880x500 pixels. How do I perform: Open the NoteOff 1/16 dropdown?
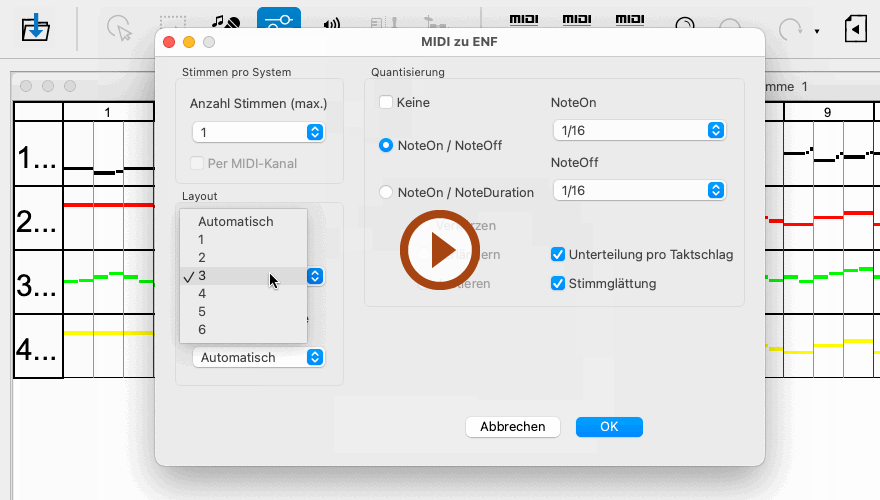point(638,190)
